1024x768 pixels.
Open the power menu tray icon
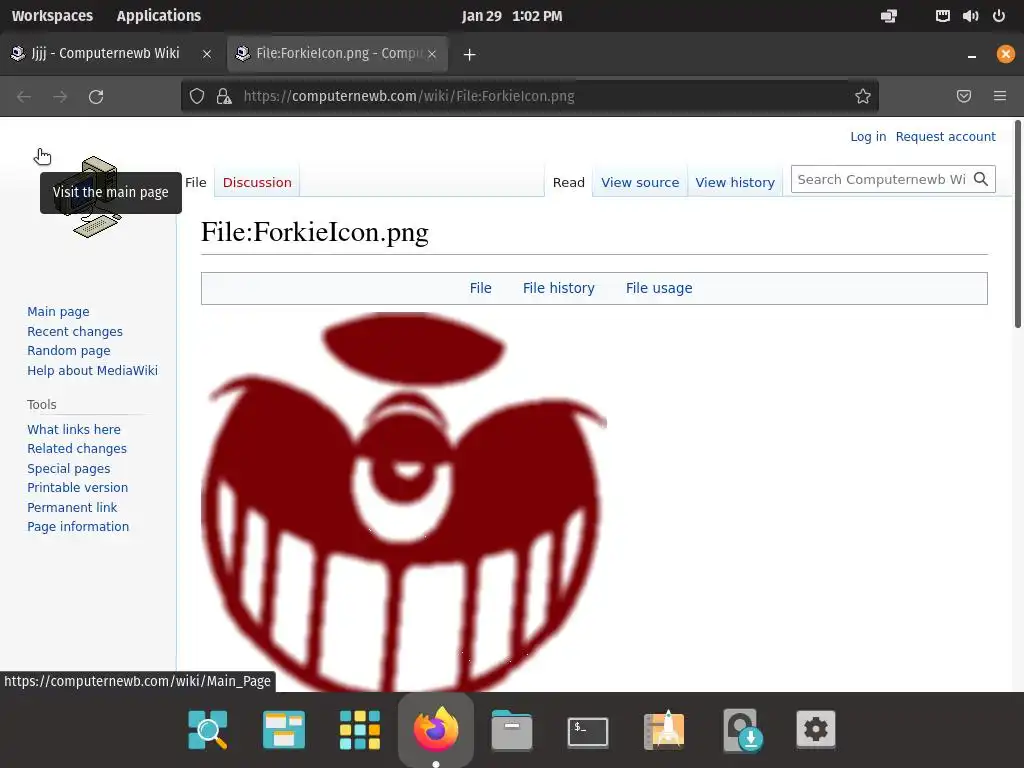click(x=999, y=16)
